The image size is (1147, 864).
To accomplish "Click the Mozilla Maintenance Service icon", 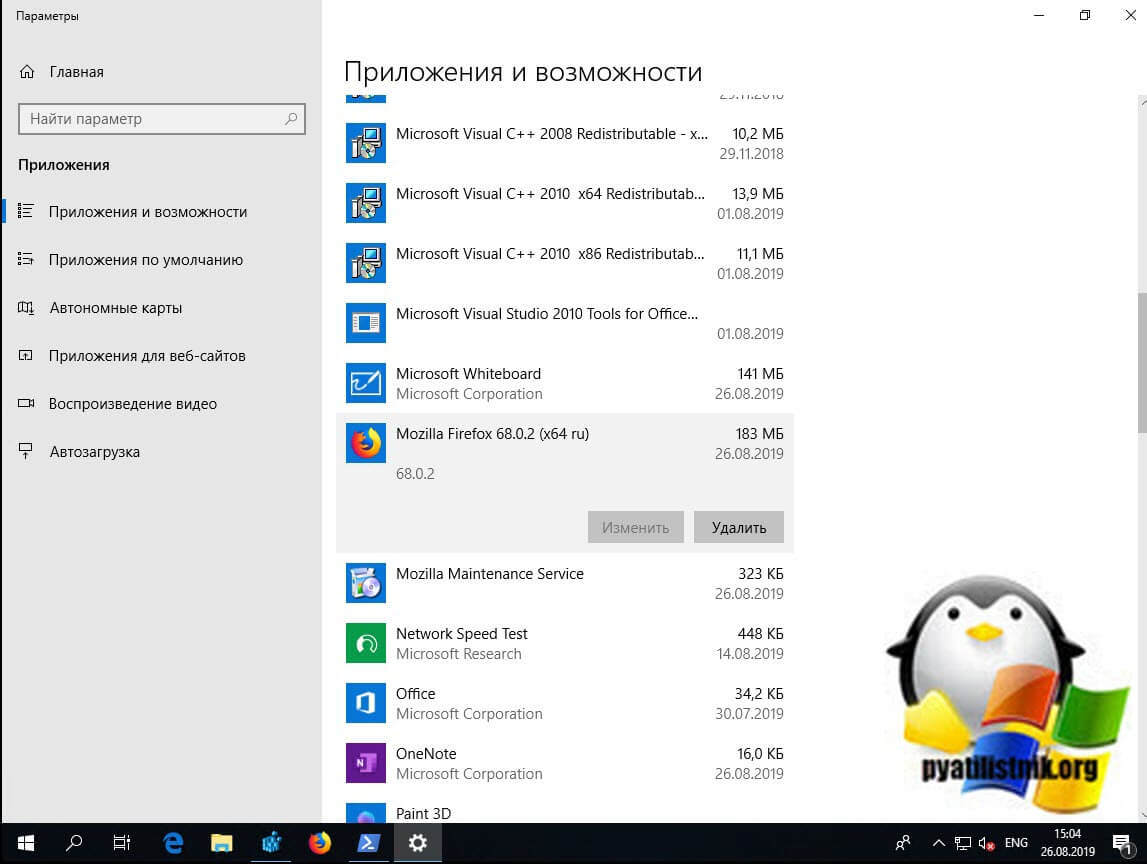I will click(366, 583).
